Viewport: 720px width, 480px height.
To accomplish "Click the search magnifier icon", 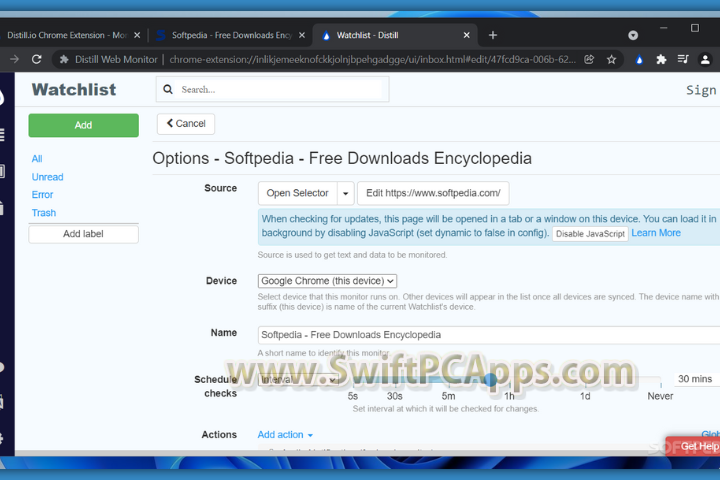I will click(x=168, y=89).
